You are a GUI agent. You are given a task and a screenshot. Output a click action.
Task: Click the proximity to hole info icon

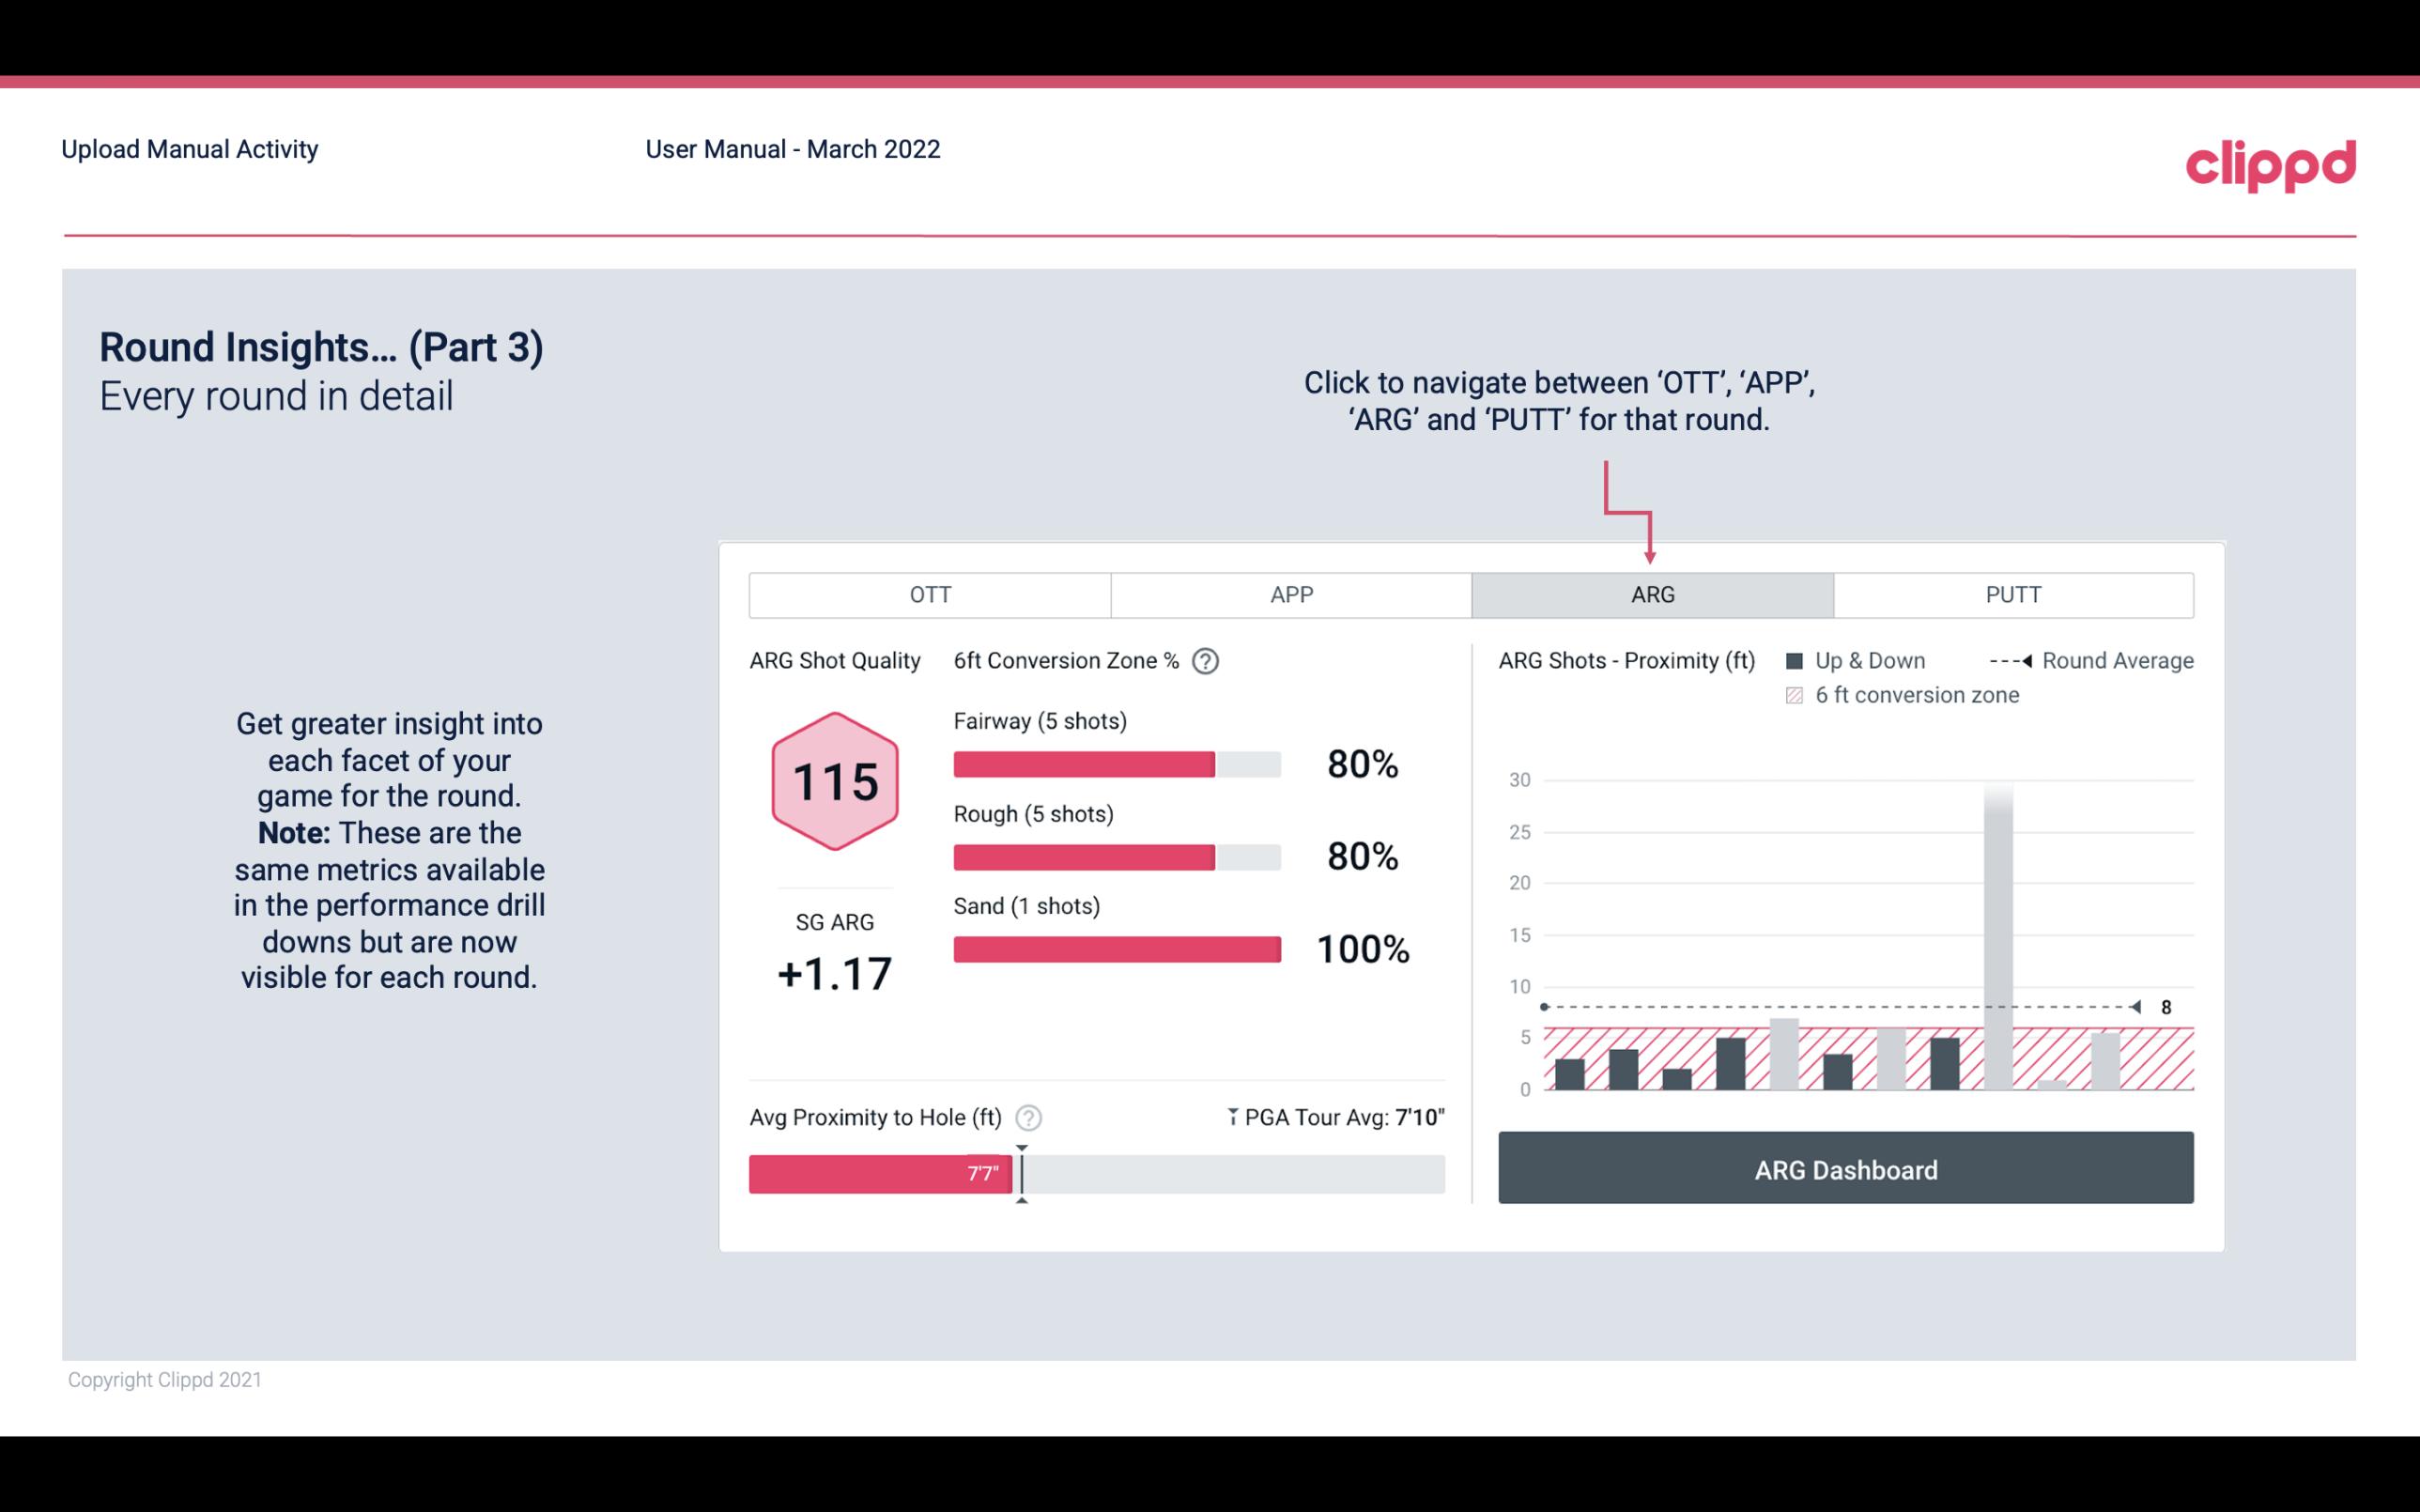pos(1029,1117)
